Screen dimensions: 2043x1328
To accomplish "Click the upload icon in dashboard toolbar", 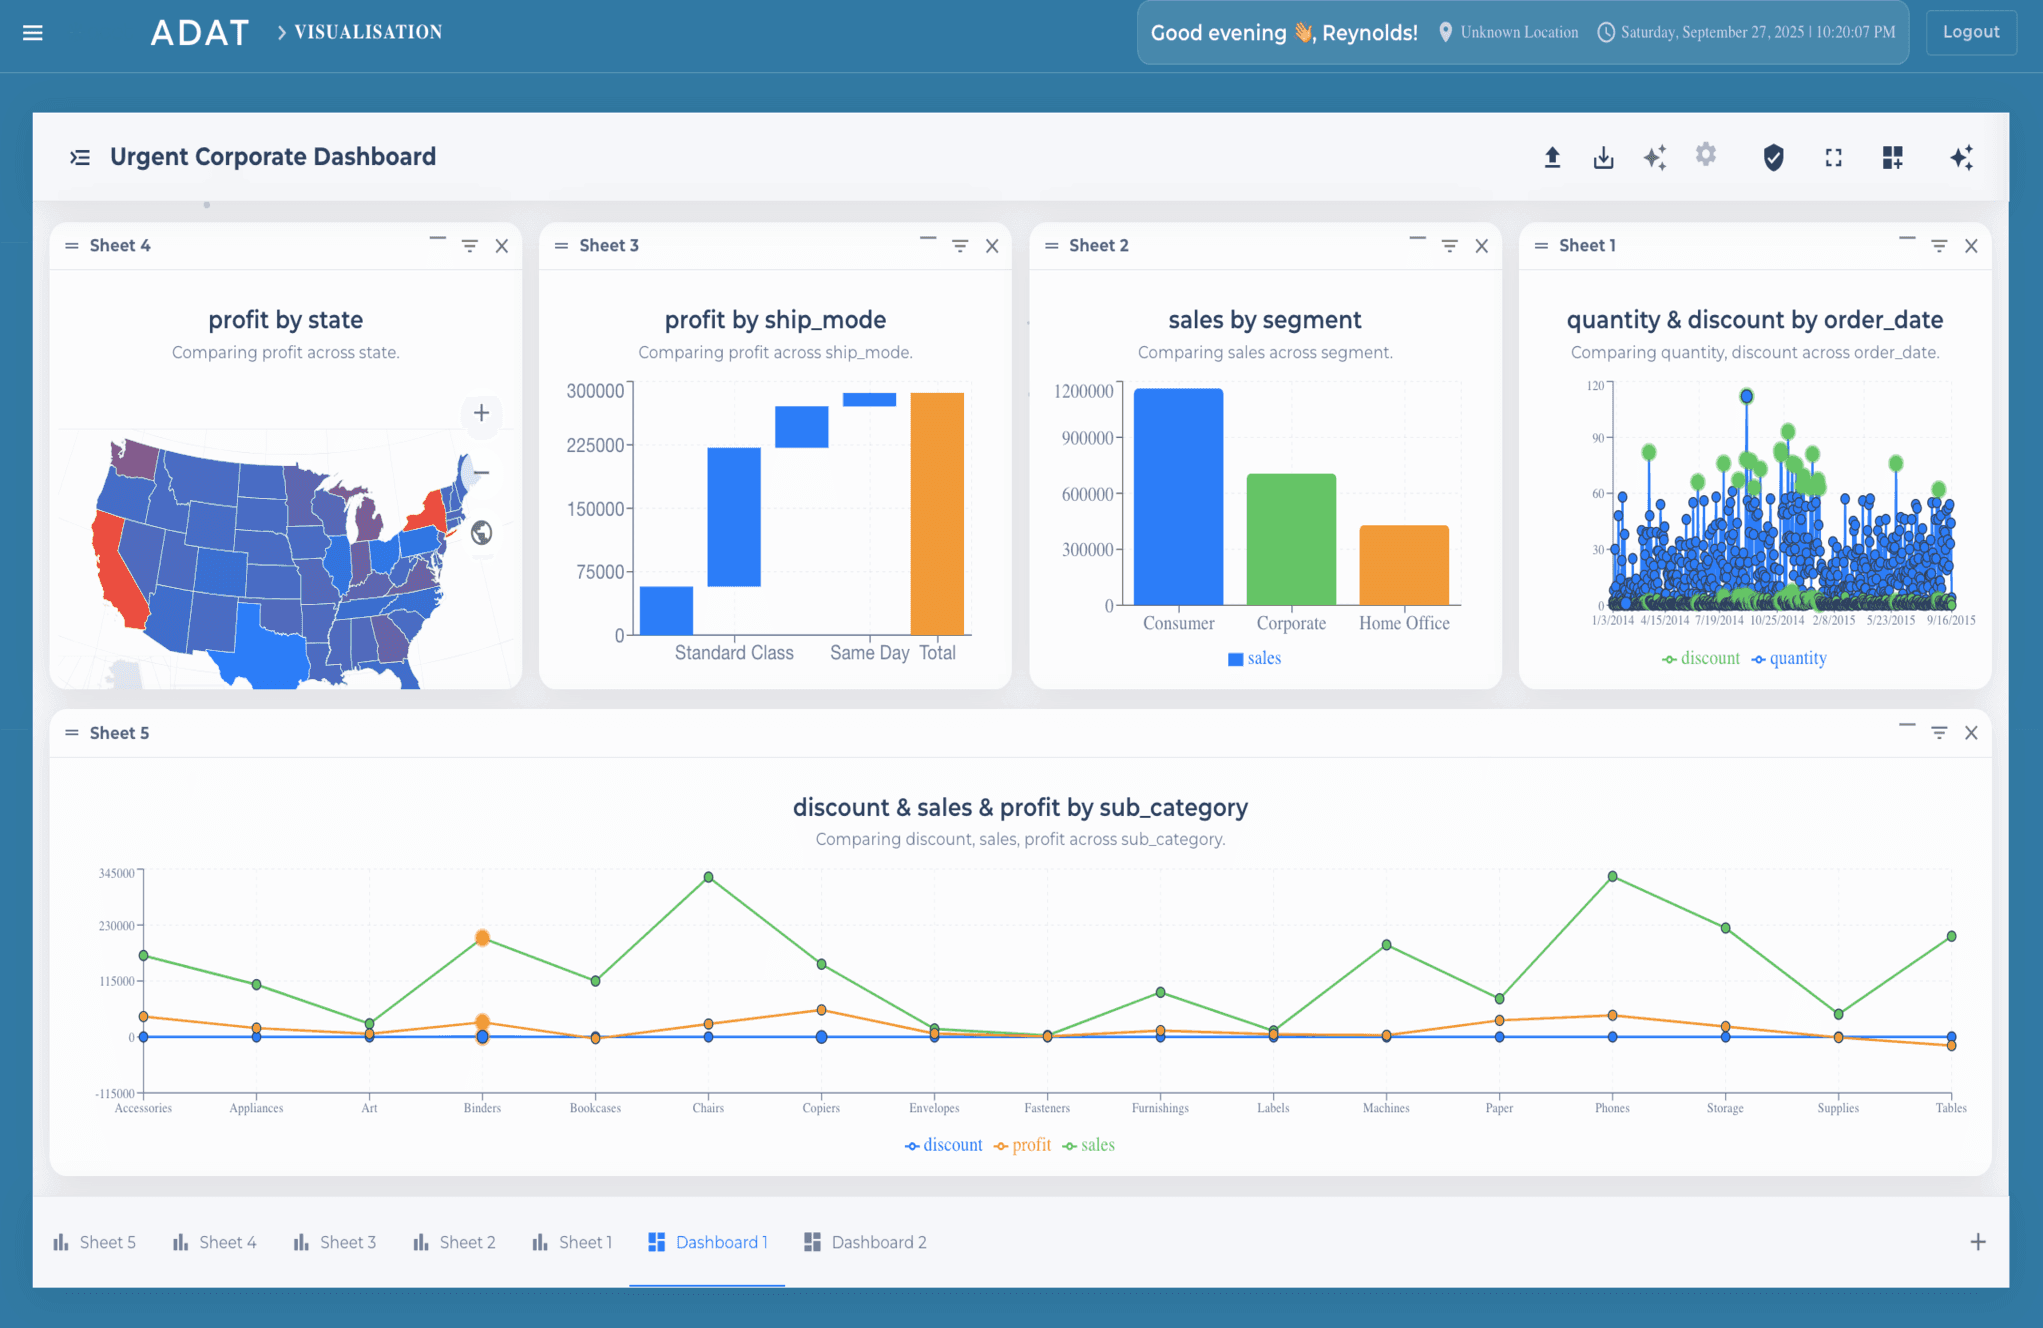I will point(1552,157).
